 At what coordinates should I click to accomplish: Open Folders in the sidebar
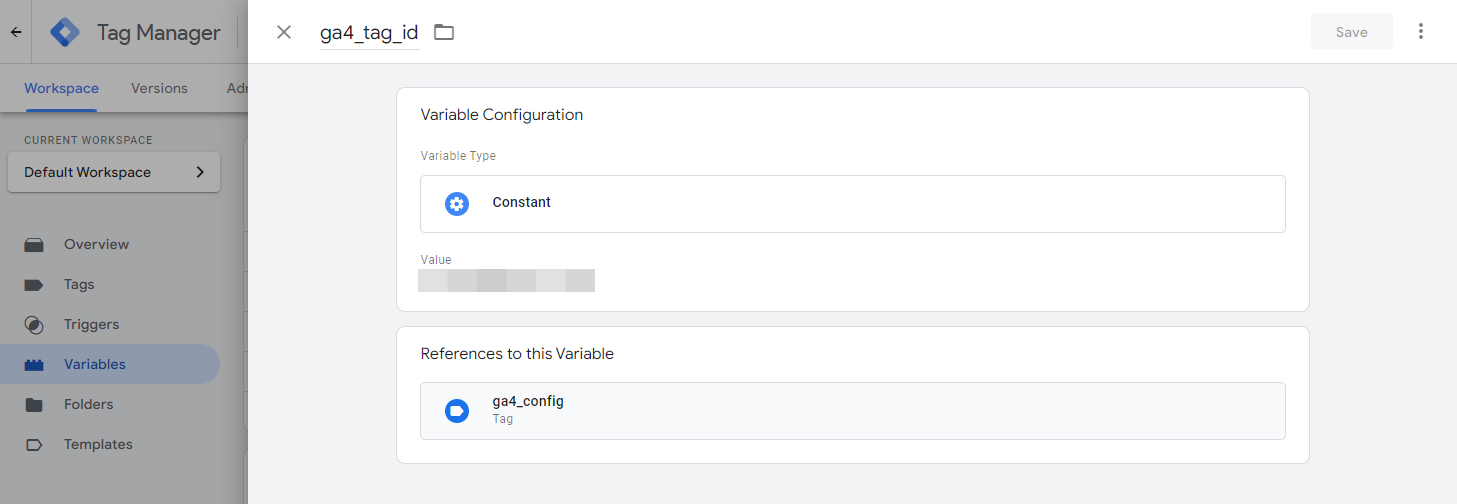88,404
